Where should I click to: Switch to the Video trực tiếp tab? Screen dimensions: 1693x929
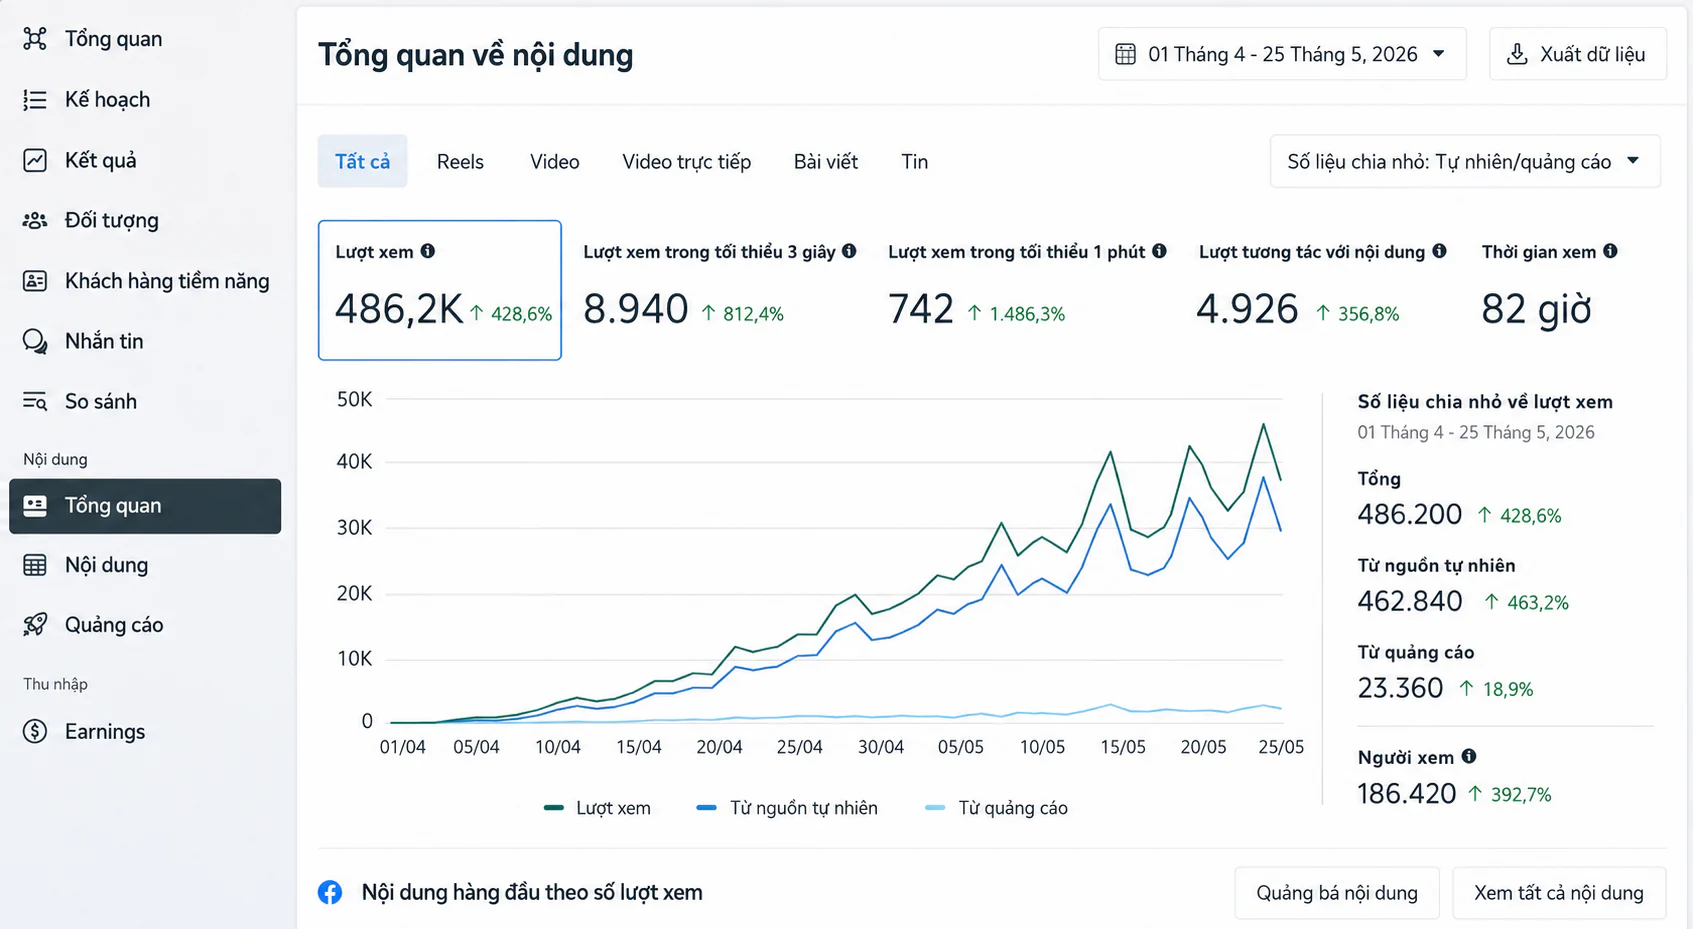[686, 162]
